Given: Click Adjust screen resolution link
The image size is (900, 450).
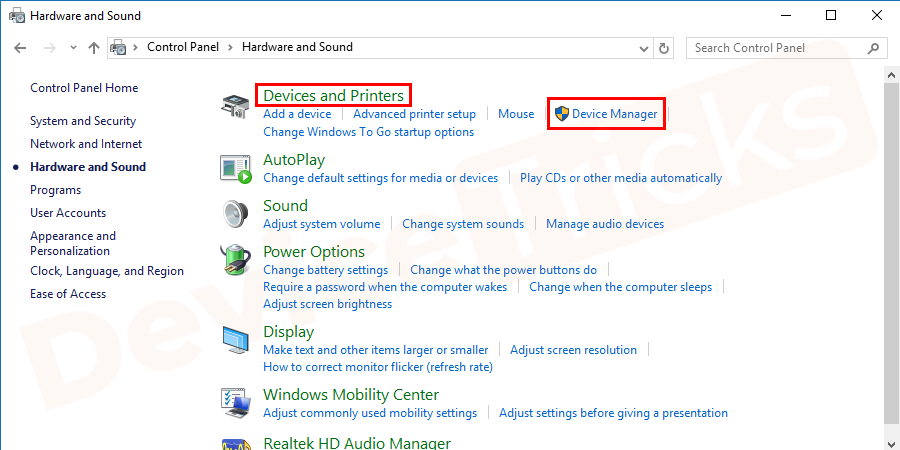Looking at the screenshot, I should (x=573, y=350).
